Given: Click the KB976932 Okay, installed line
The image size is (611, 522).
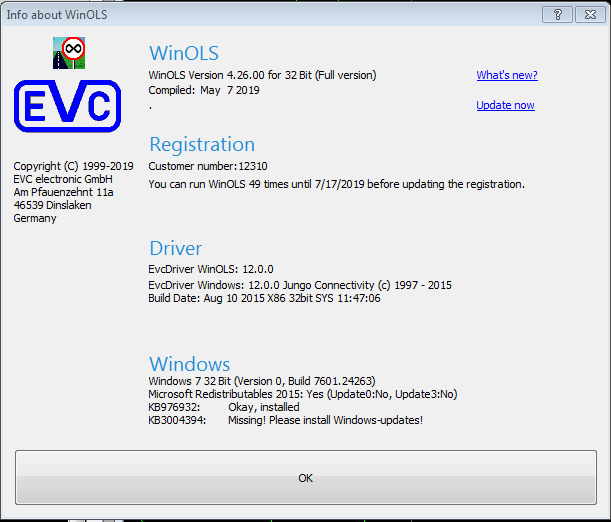Looking at the screenshot, I should coord(224,407).
